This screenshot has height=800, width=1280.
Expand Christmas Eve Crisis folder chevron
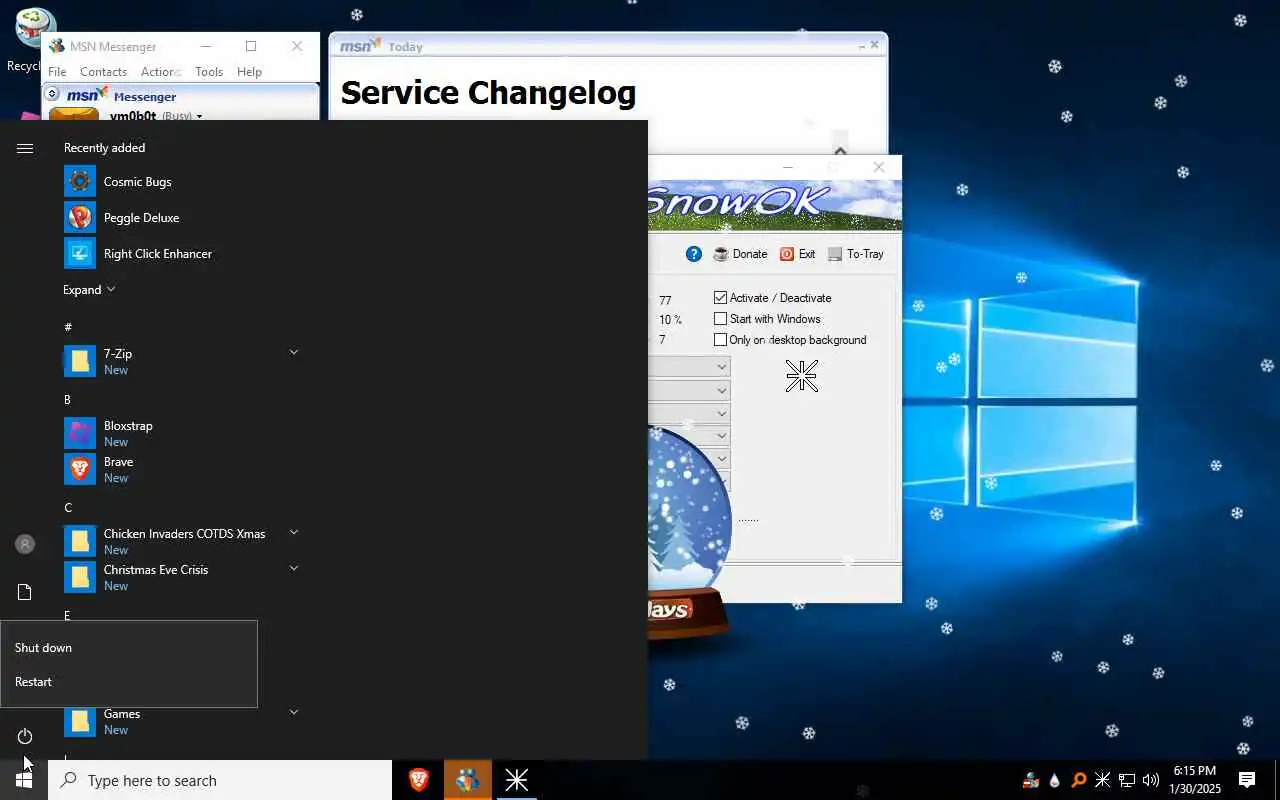pyautogui.click(x=294, y=568)
